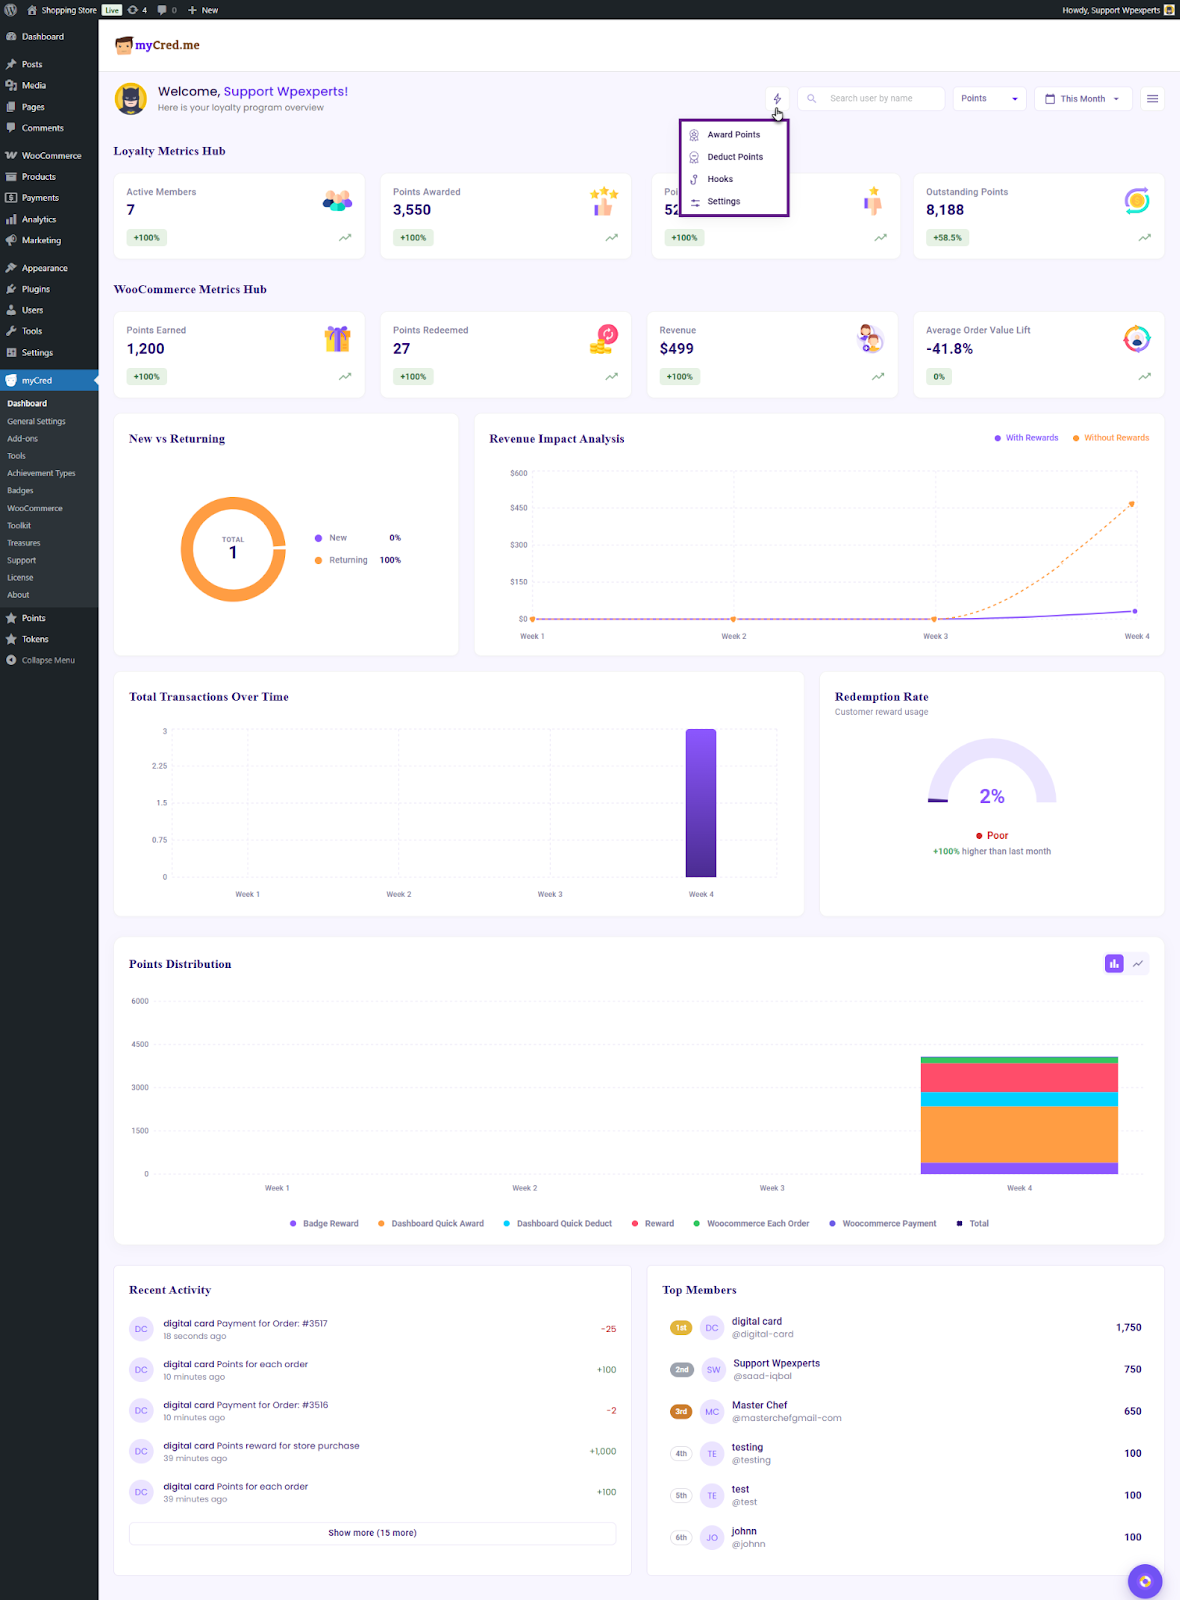Click the Active Members trend arrow icon
Viewport: 1180px width, 1600px height.
pos(345,238)
